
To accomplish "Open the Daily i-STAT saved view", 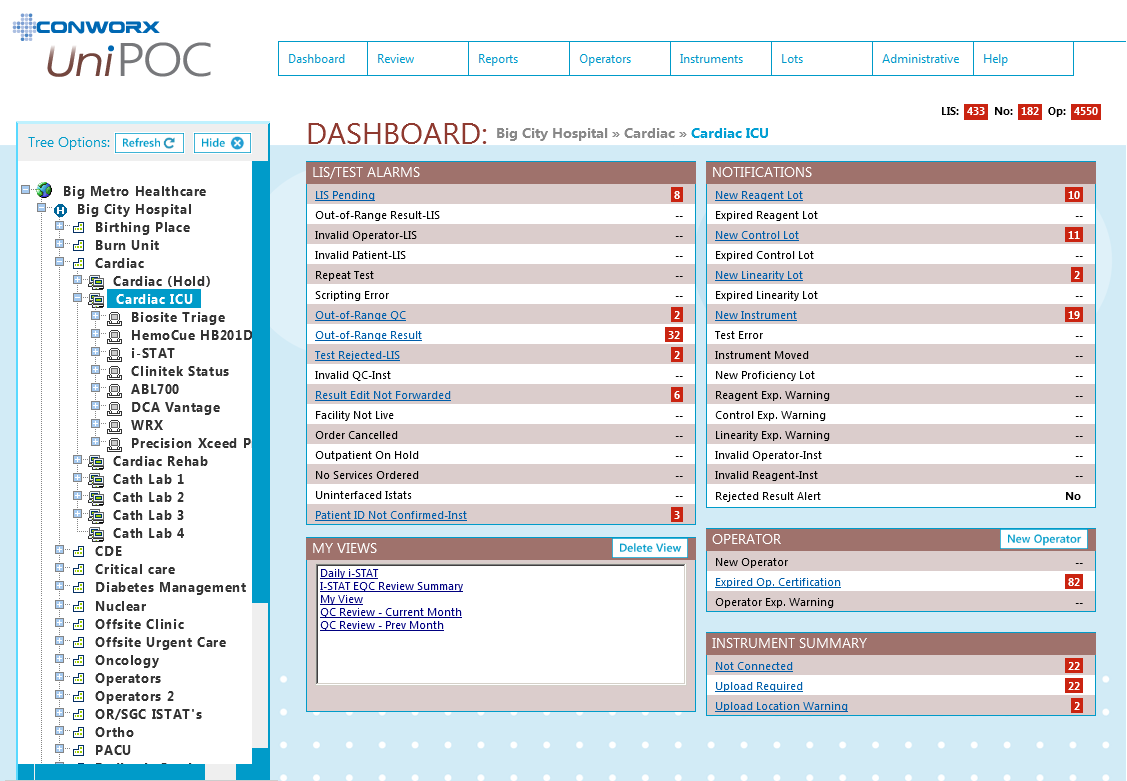I will click(x=349, y=573).
